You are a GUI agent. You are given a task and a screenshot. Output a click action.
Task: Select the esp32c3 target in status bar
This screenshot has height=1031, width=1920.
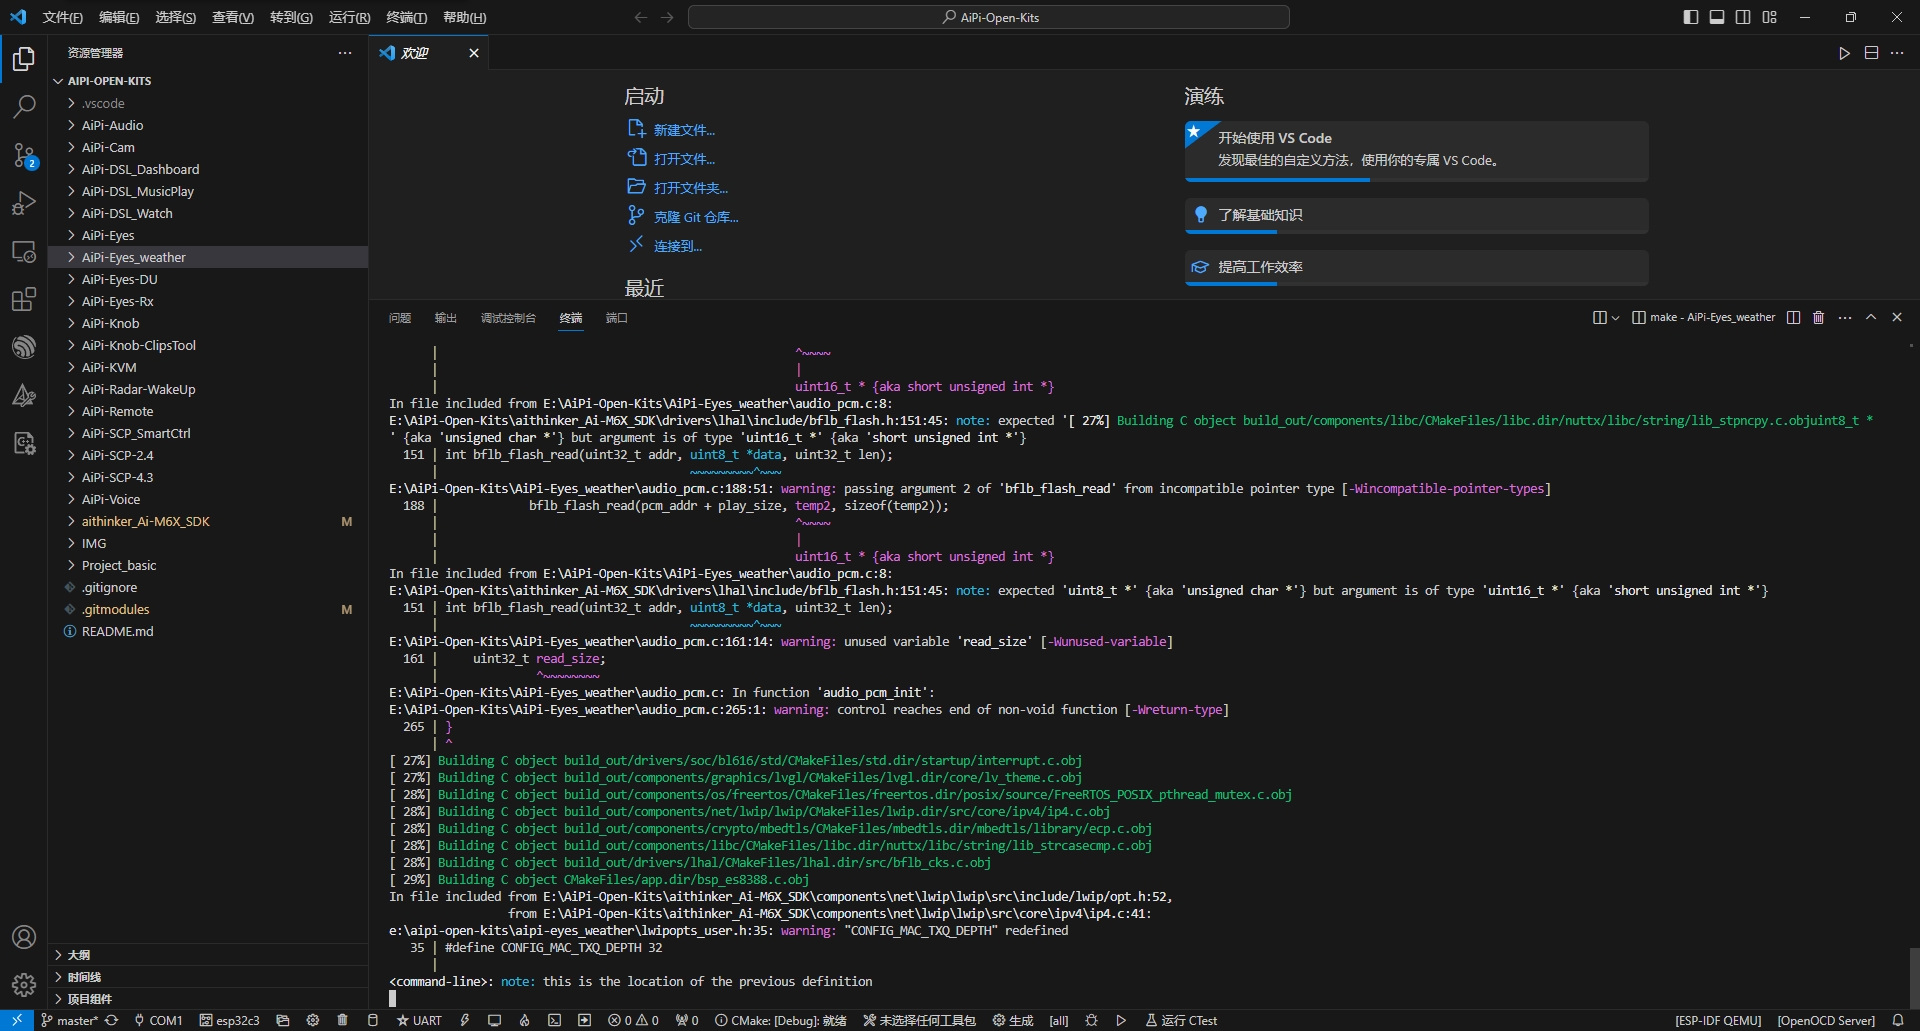tap(229, 1020)
